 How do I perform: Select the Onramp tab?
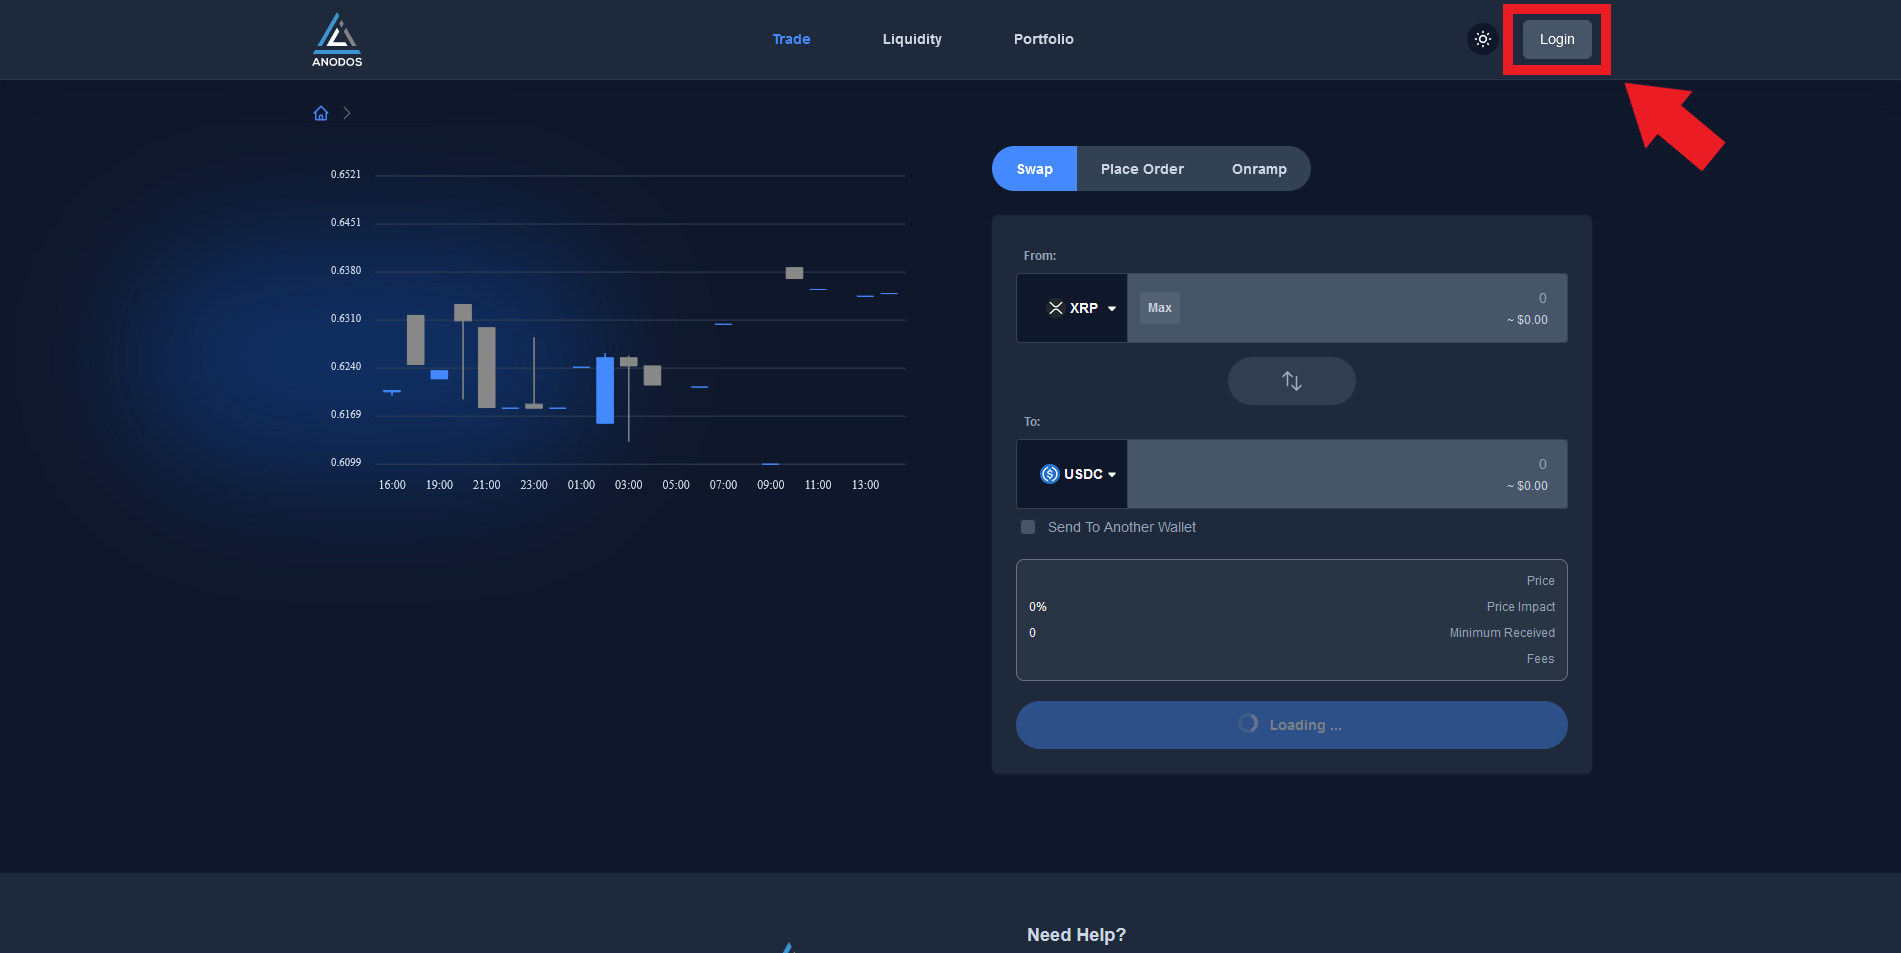point(1259,169)
